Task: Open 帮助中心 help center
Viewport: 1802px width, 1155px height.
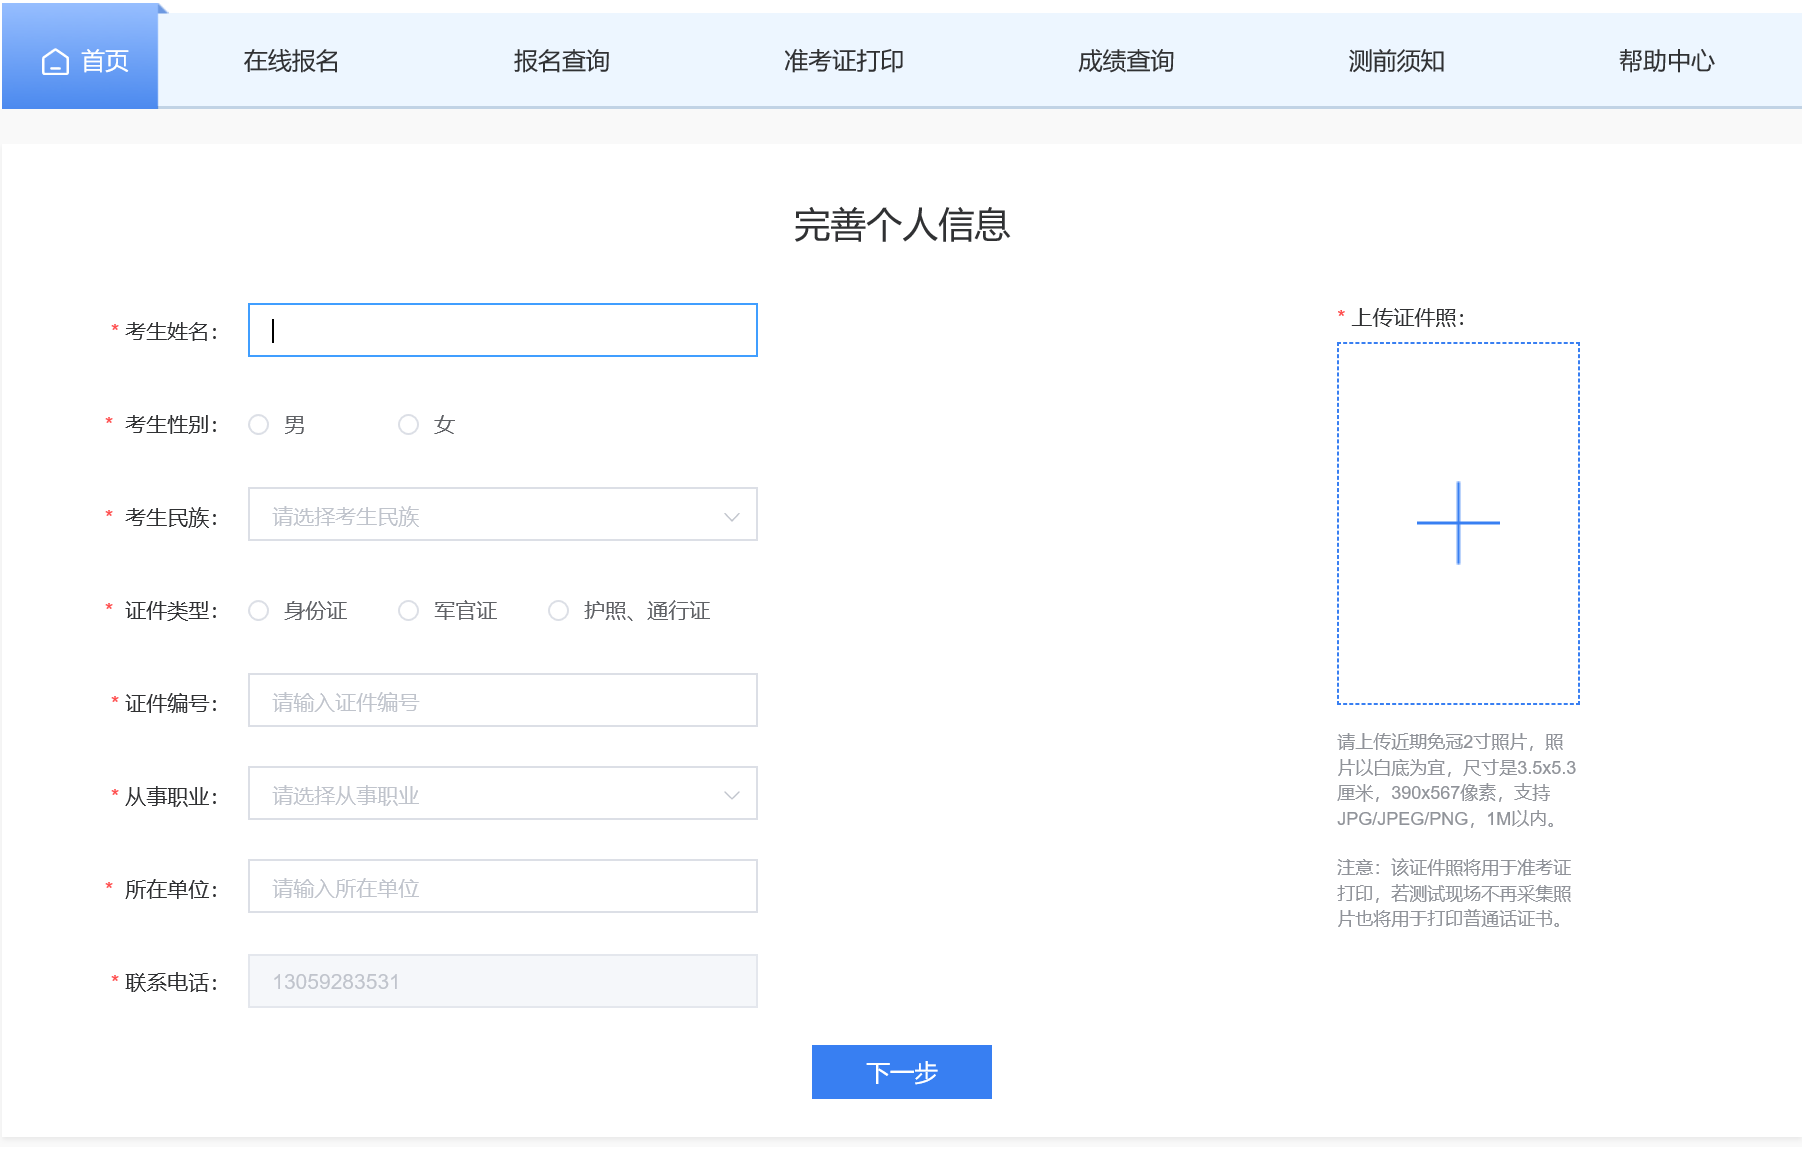Action: [1666, 61]
